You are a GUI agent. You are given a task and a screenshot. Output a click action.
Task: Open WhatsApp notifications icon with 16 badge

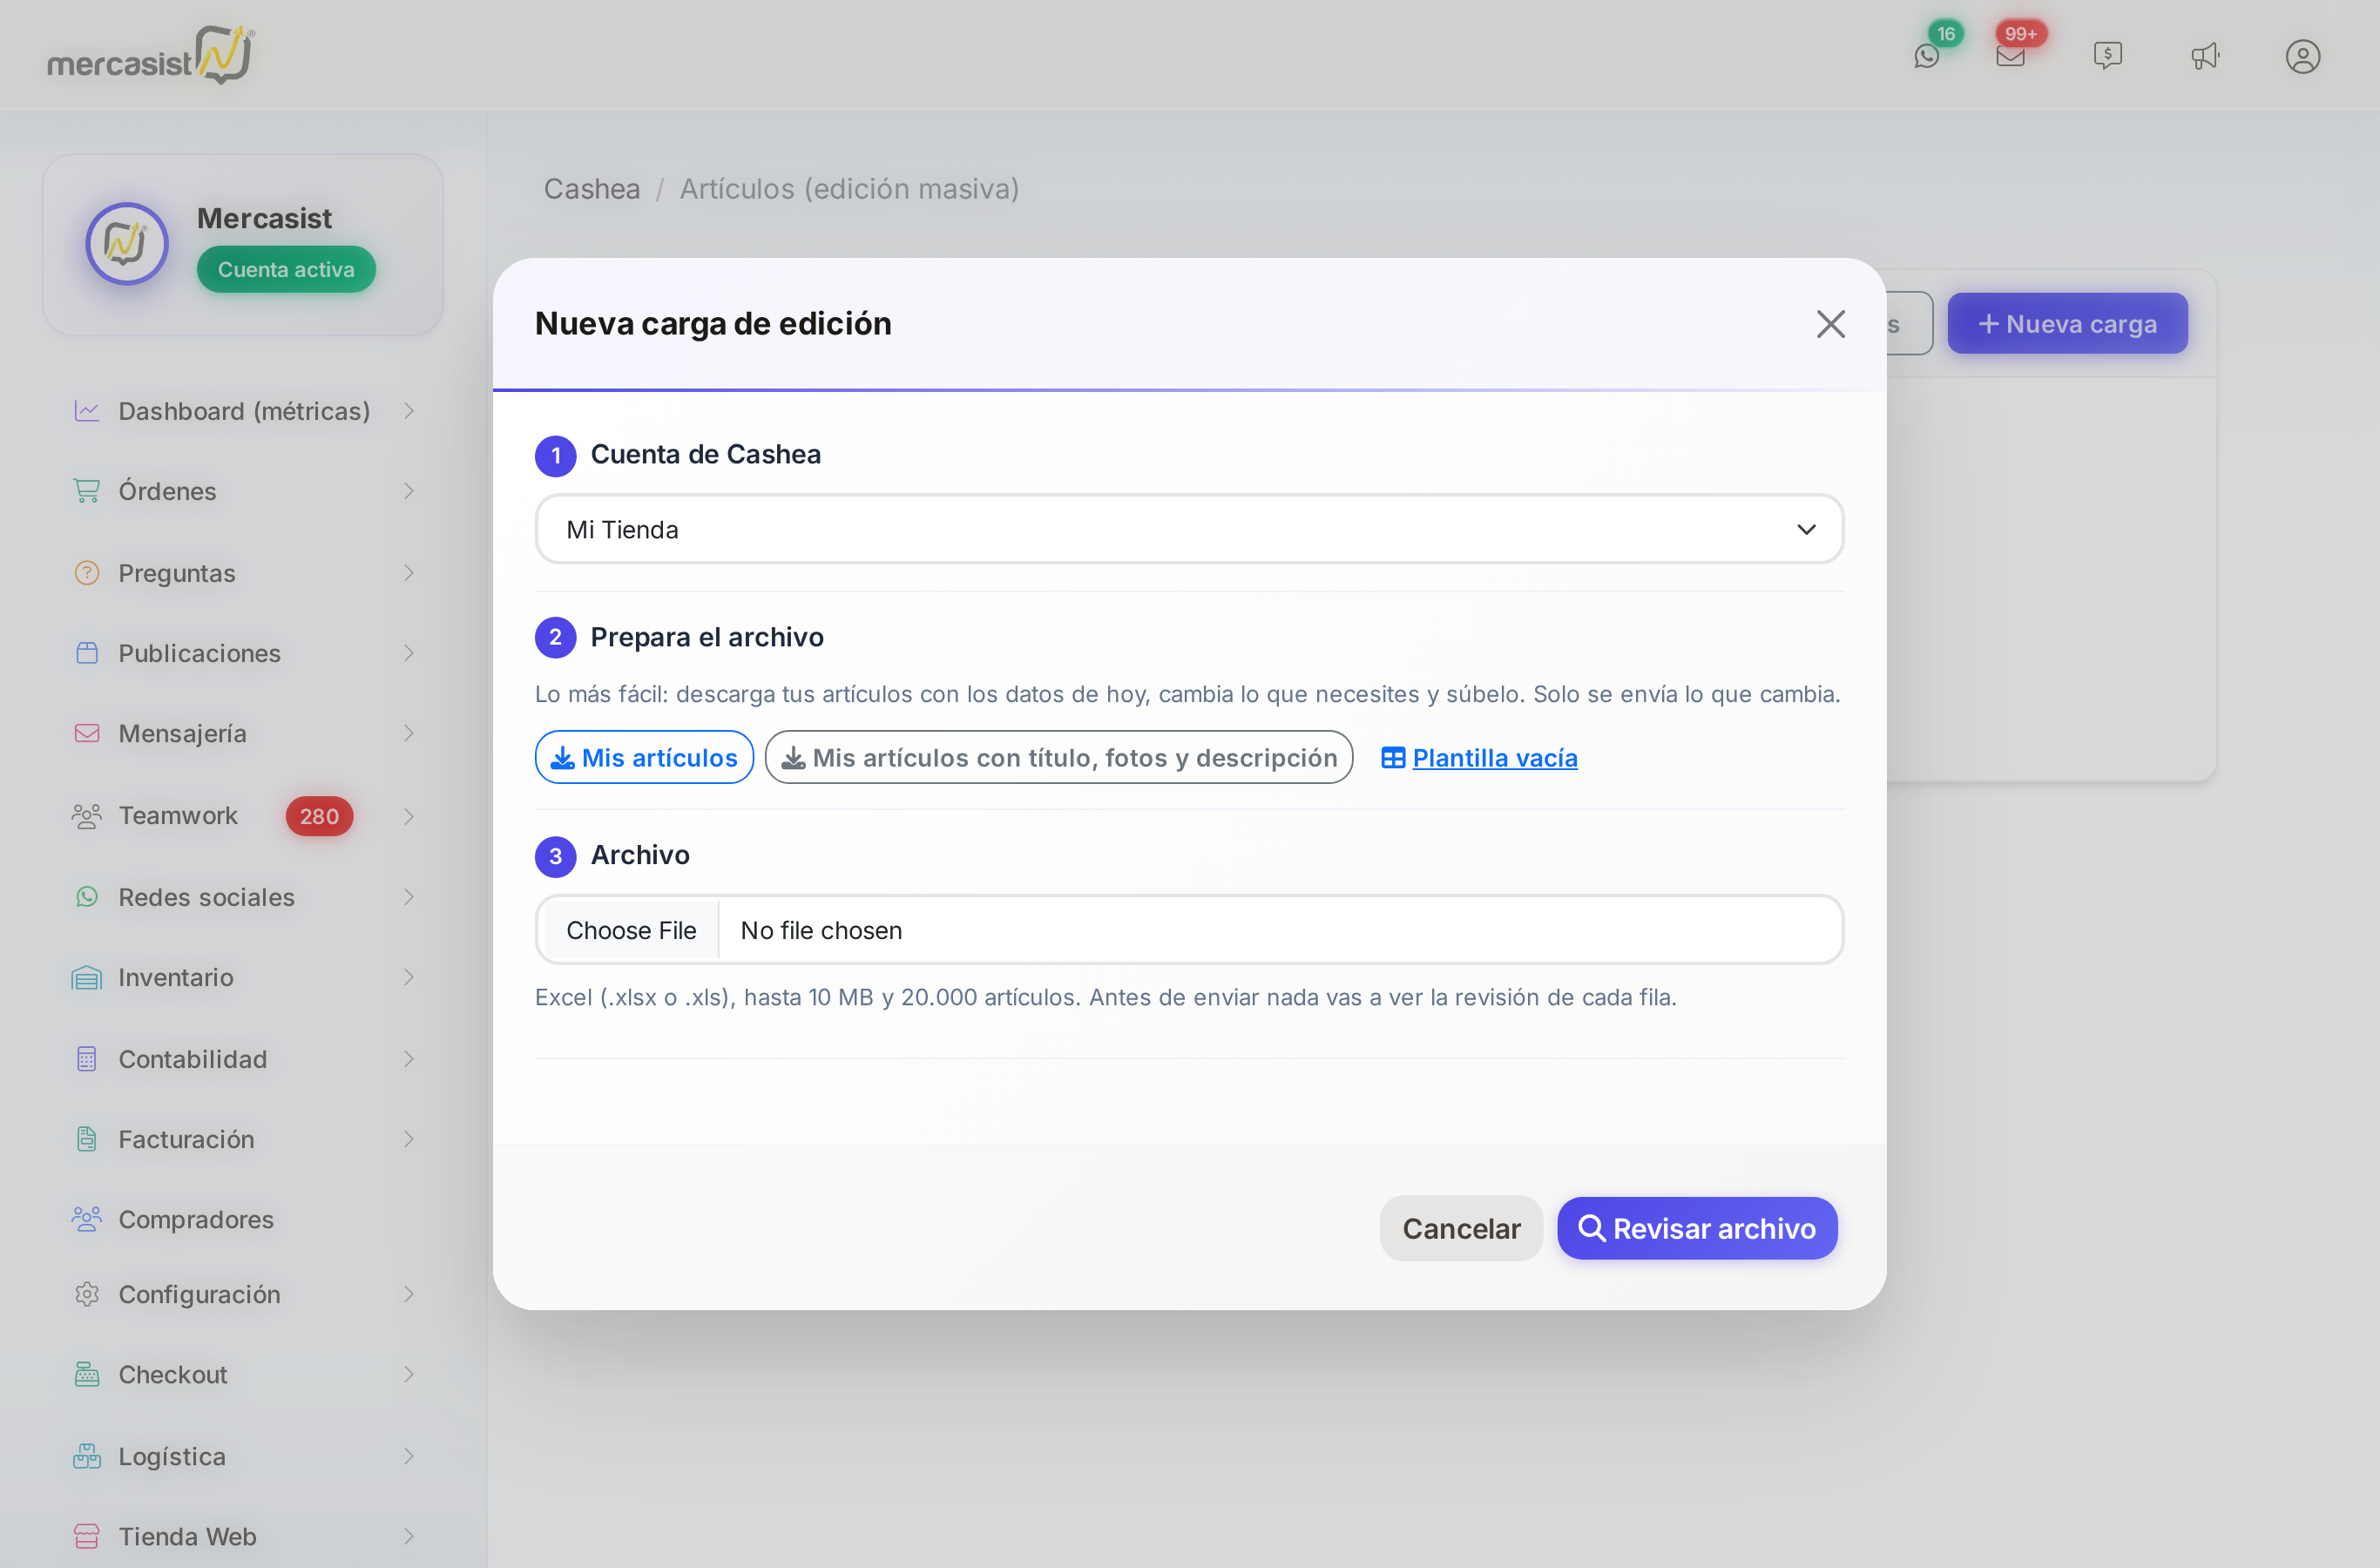tap(1927, 56)
